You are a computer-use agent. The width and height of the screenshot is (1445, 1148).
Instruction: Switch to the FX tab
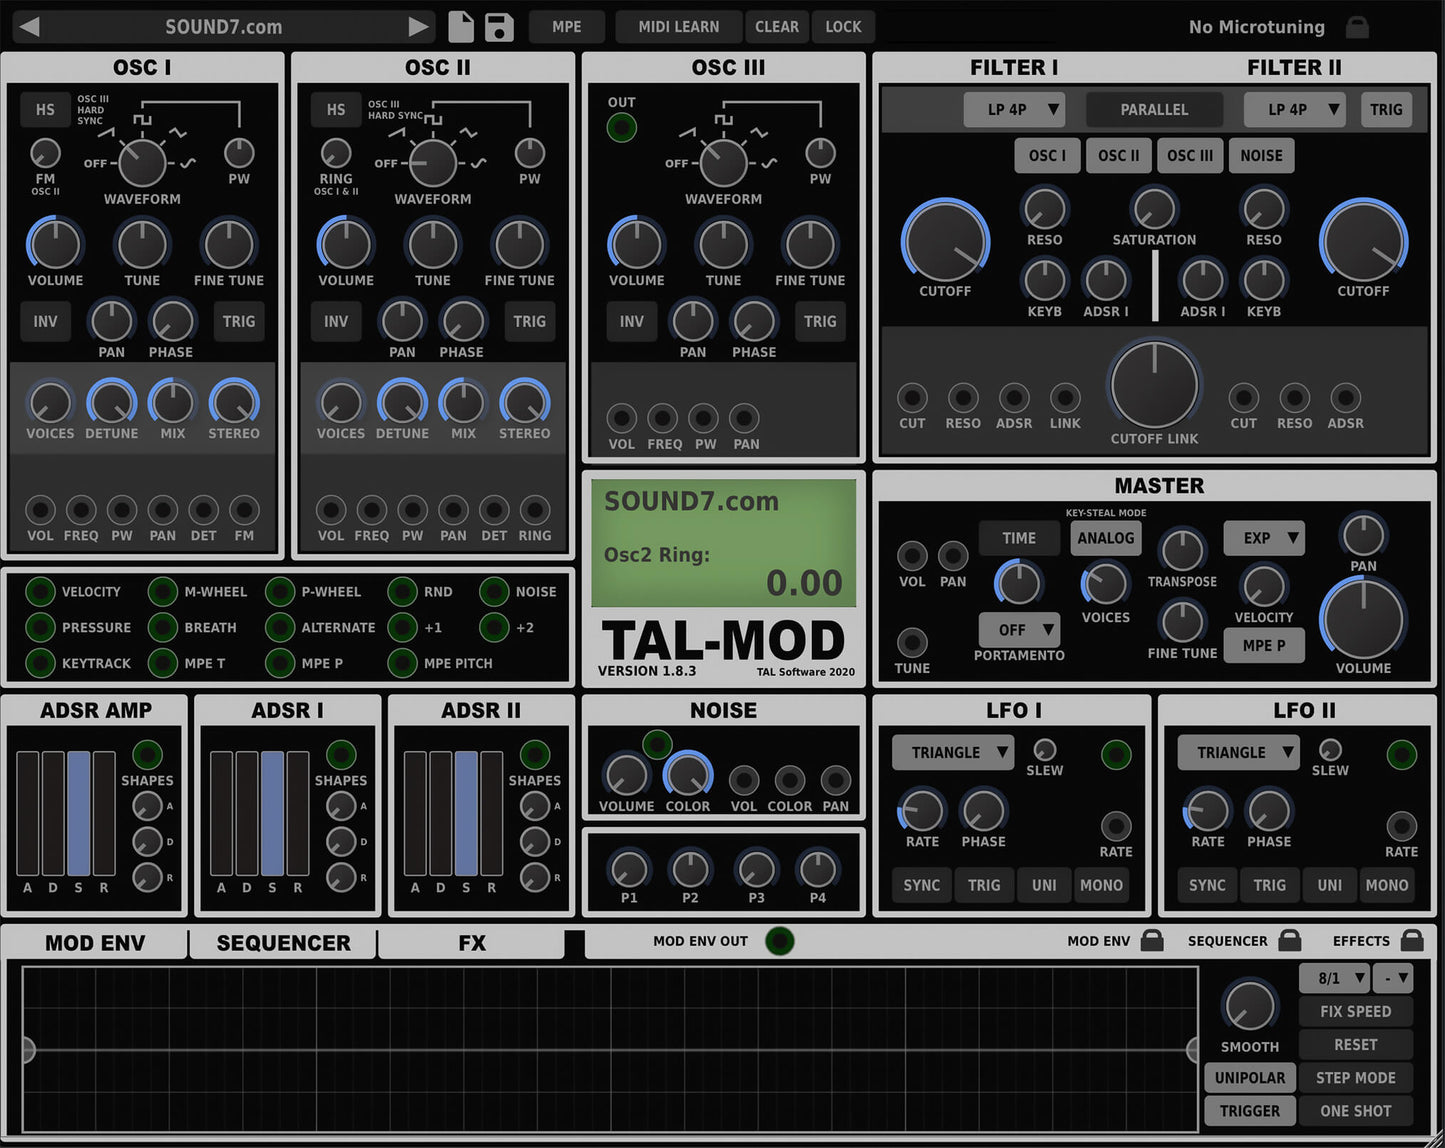(471, 943)
